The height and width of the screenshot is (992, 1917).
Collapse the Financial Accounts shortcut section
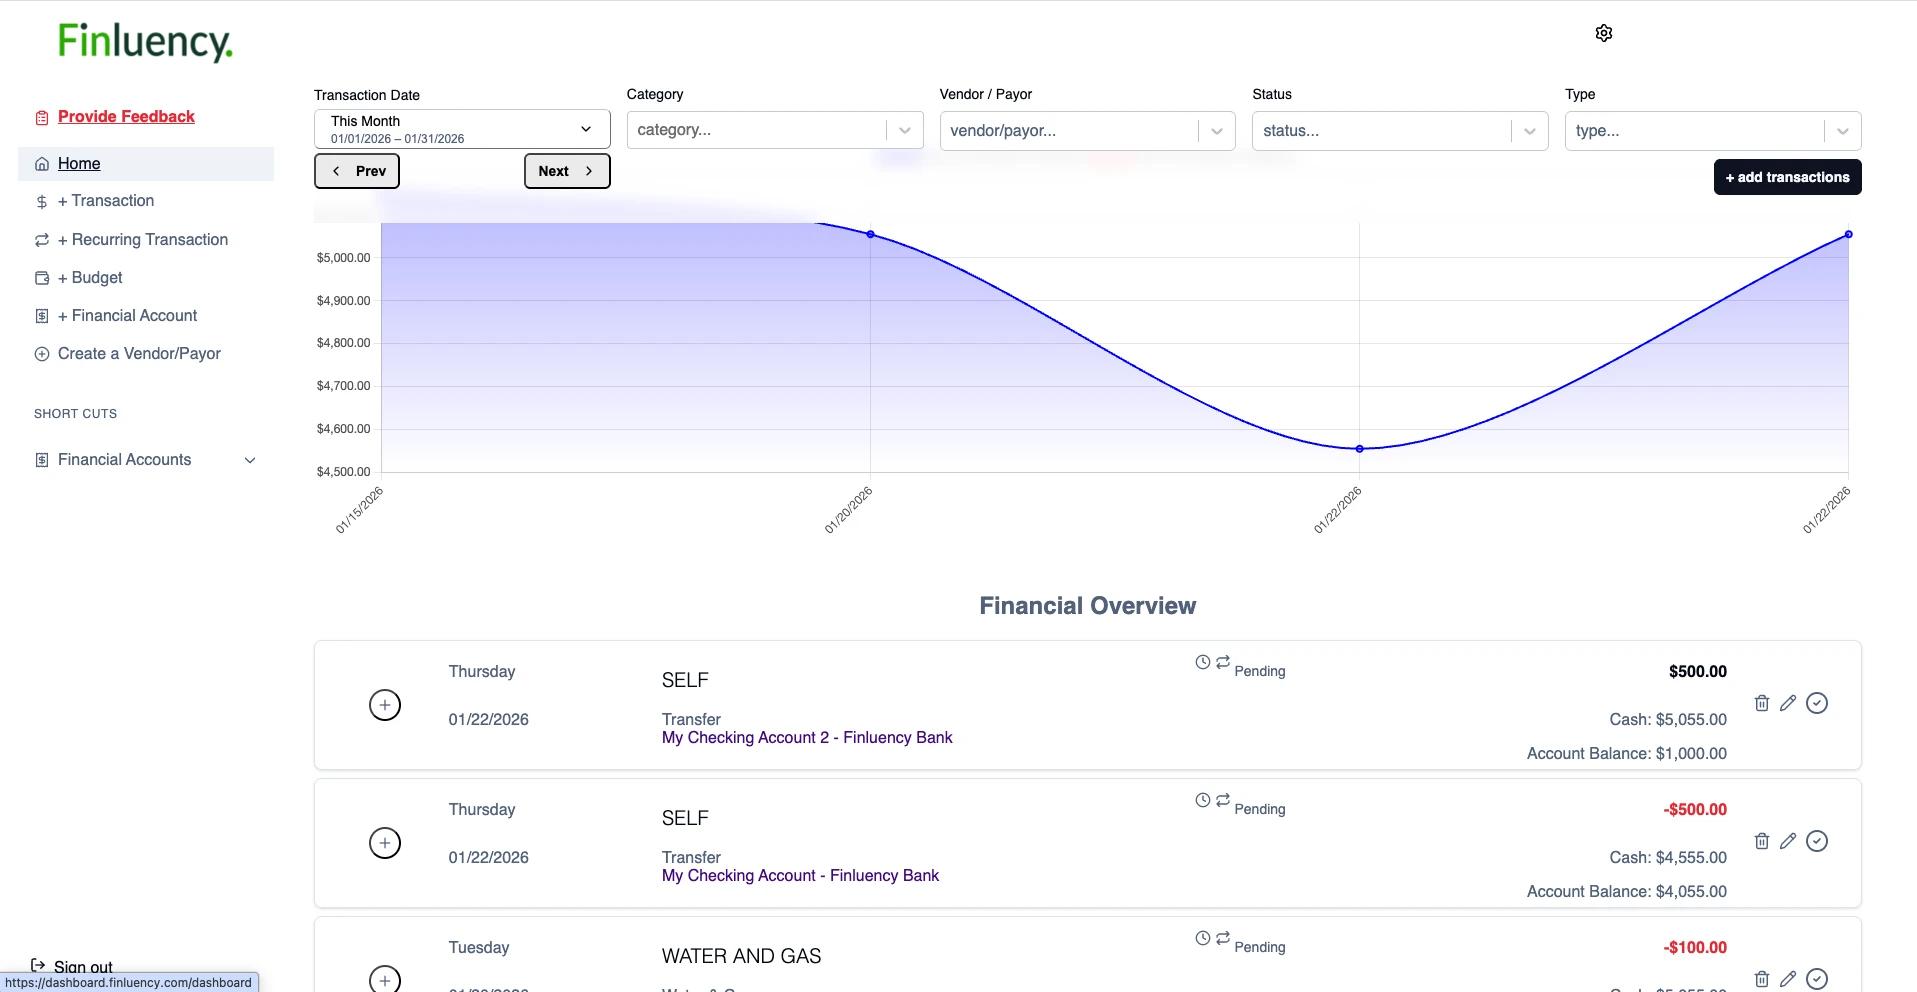[250, 460]
